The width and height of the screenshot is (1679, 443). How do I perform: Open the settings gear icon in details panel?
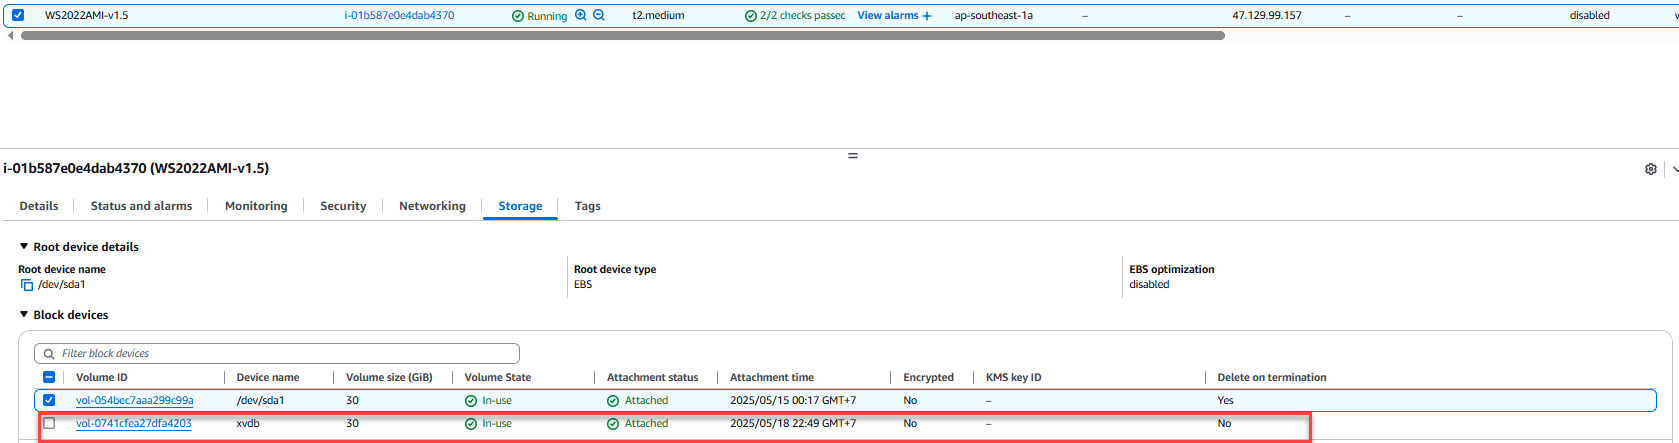(1651, 169)
